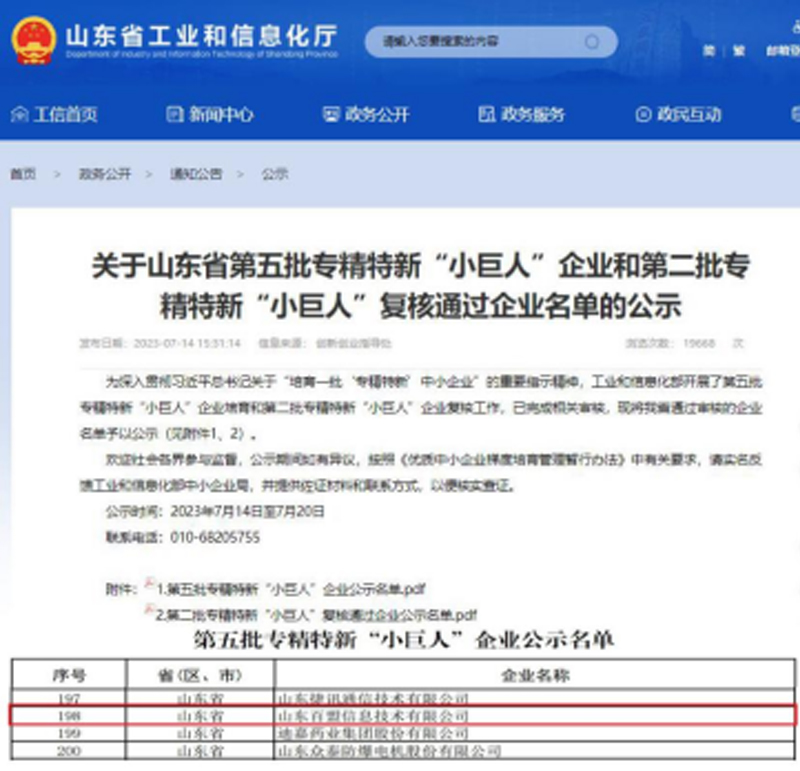Click the 政民互动 menu icon

643,114
